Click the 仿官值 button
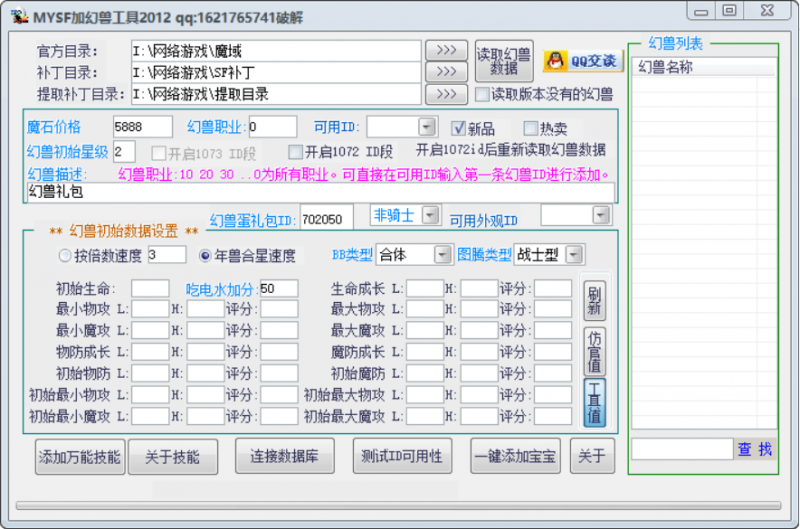 (x=594, y=352)
